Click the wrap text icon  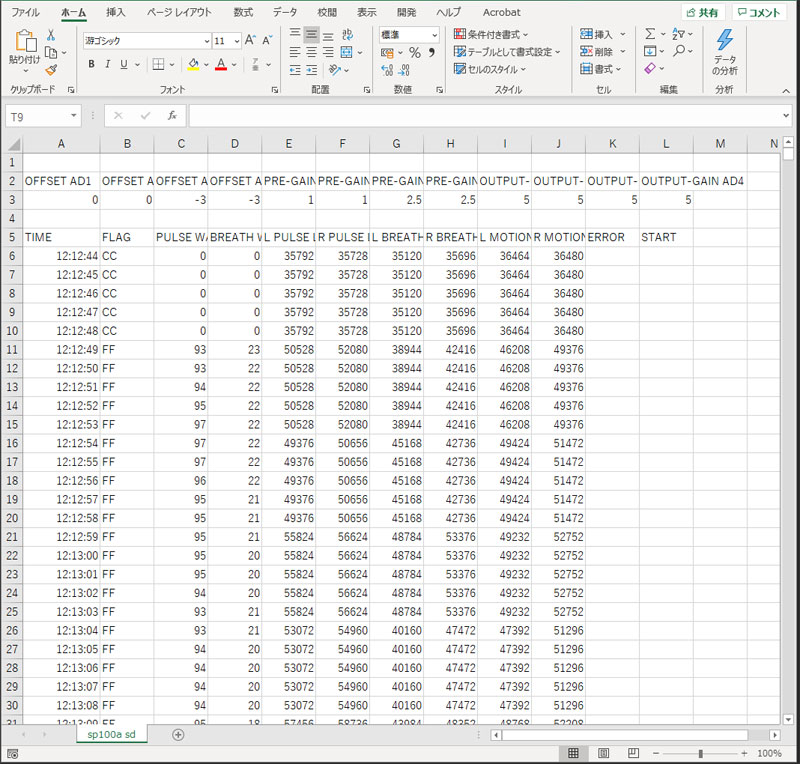347,34
